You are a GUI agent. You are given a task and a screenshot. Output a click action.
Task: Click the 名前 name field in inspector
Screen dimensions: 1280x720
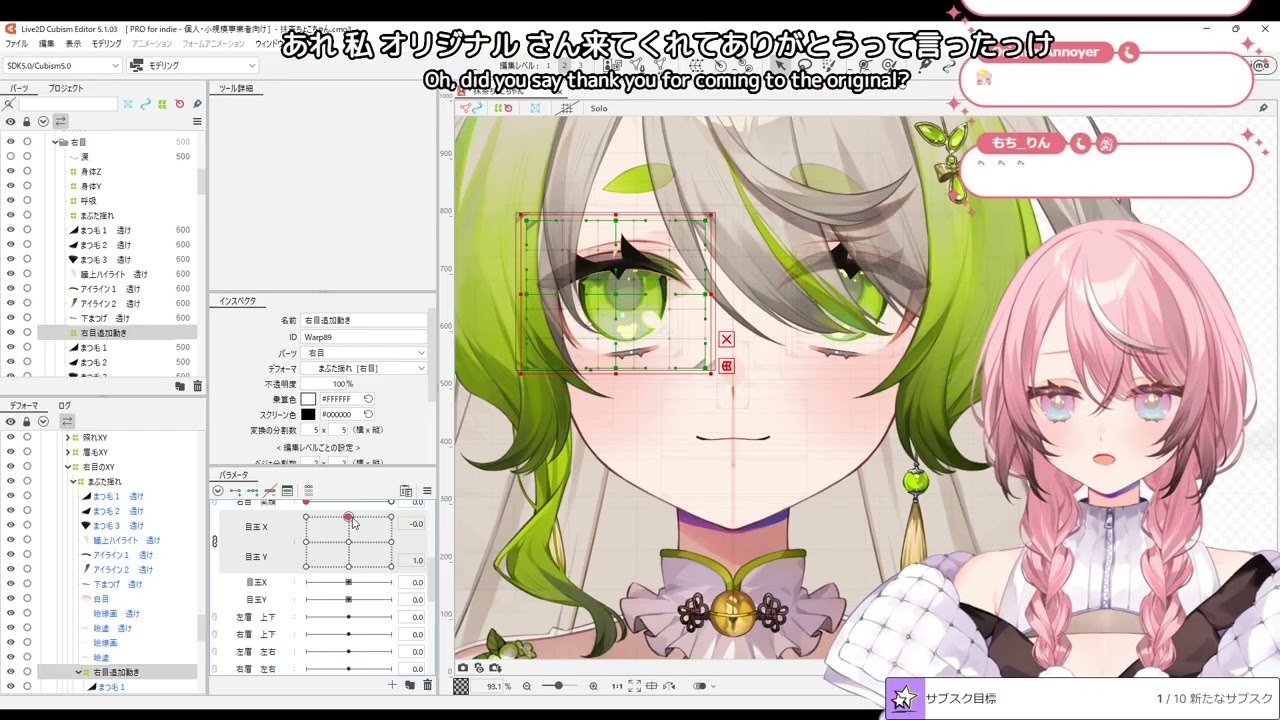[364, 321]
